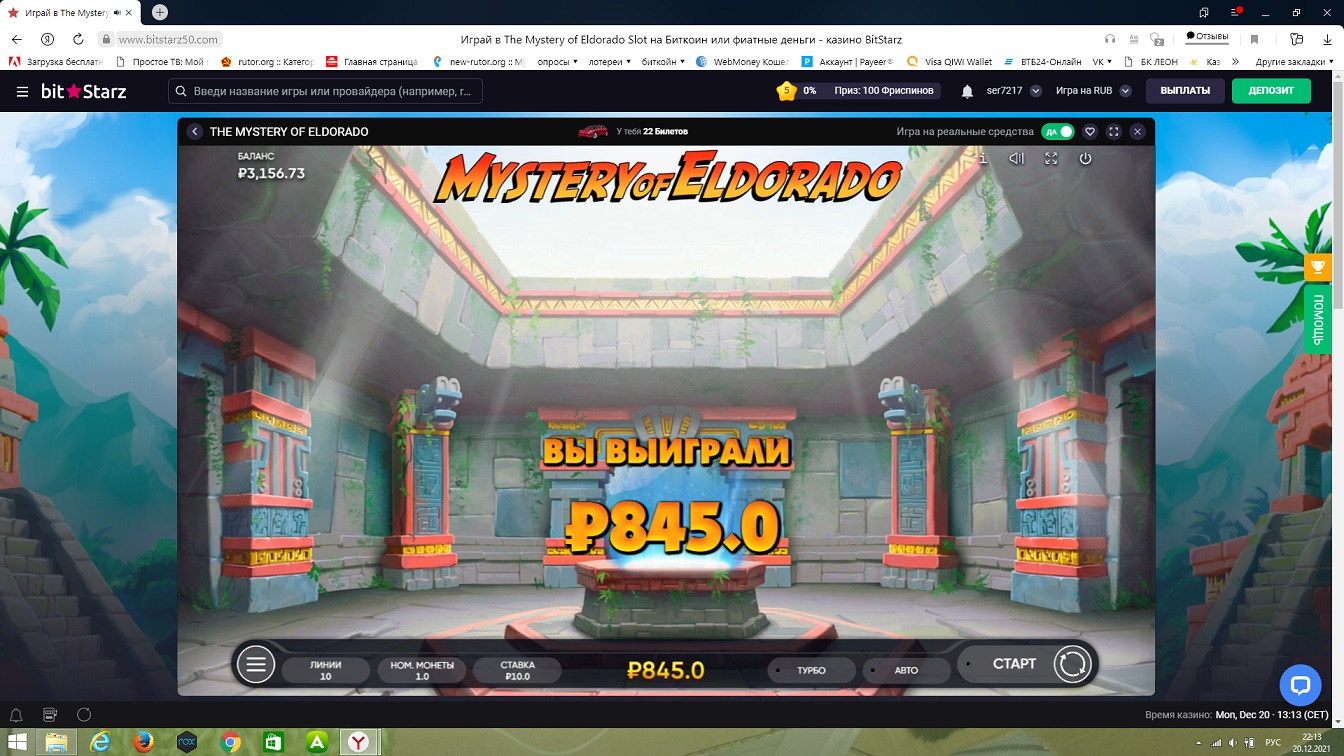Toggle the real-money play switch
Viewport: 1344px width, 756px height.
click(1057, 132)
